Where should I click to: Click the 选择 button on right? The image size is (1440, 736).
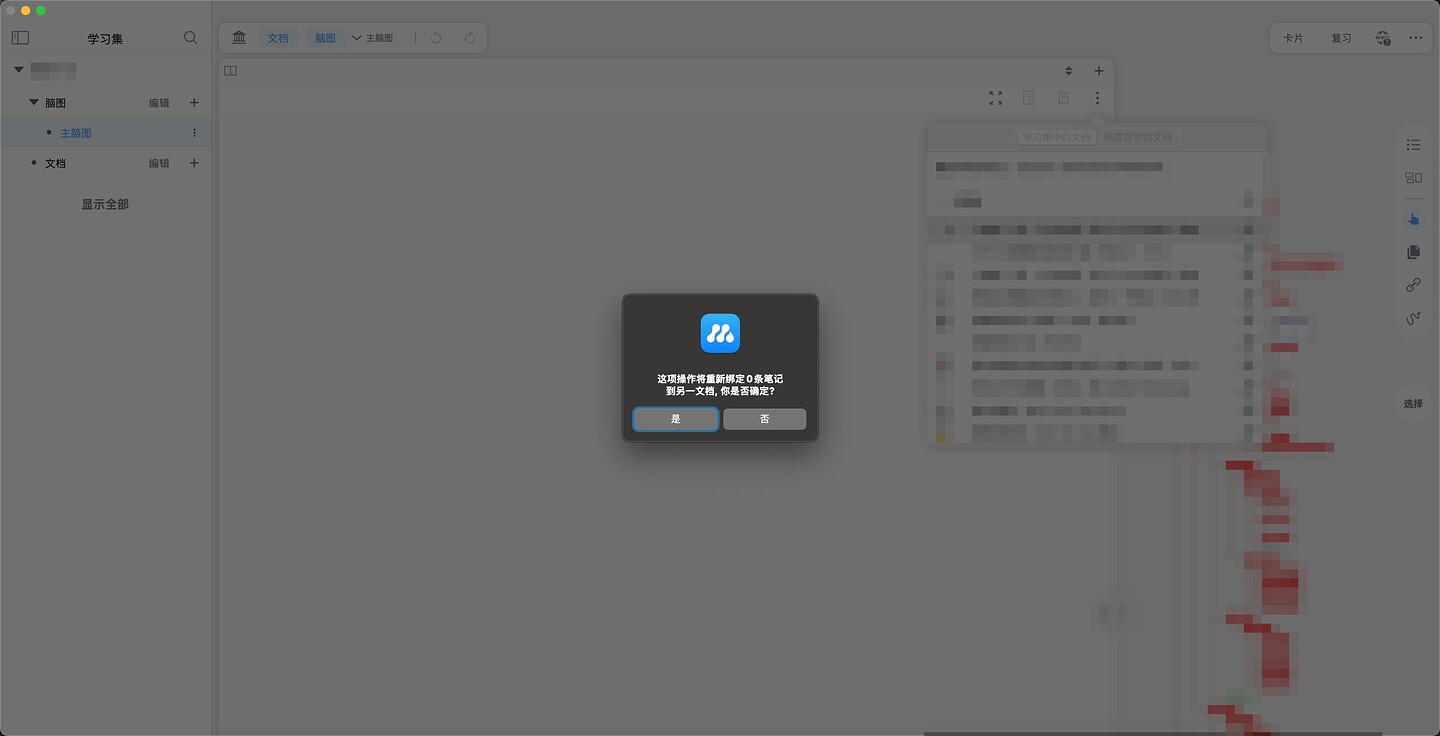pyautogui.click(x=1413, y=404)
